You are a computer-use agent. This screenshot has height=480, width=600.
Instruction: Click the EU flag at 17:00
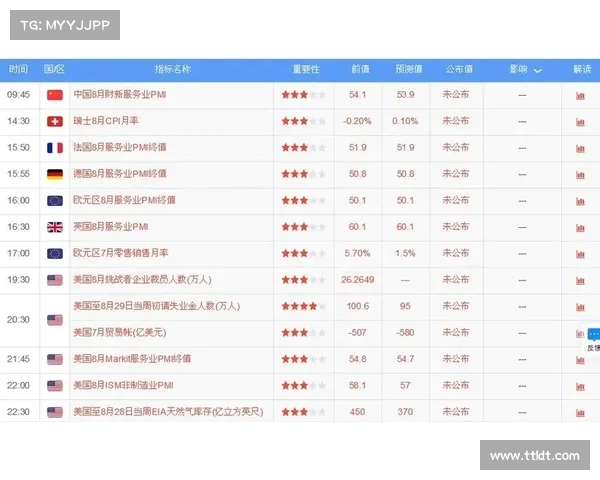coord(55,253)
